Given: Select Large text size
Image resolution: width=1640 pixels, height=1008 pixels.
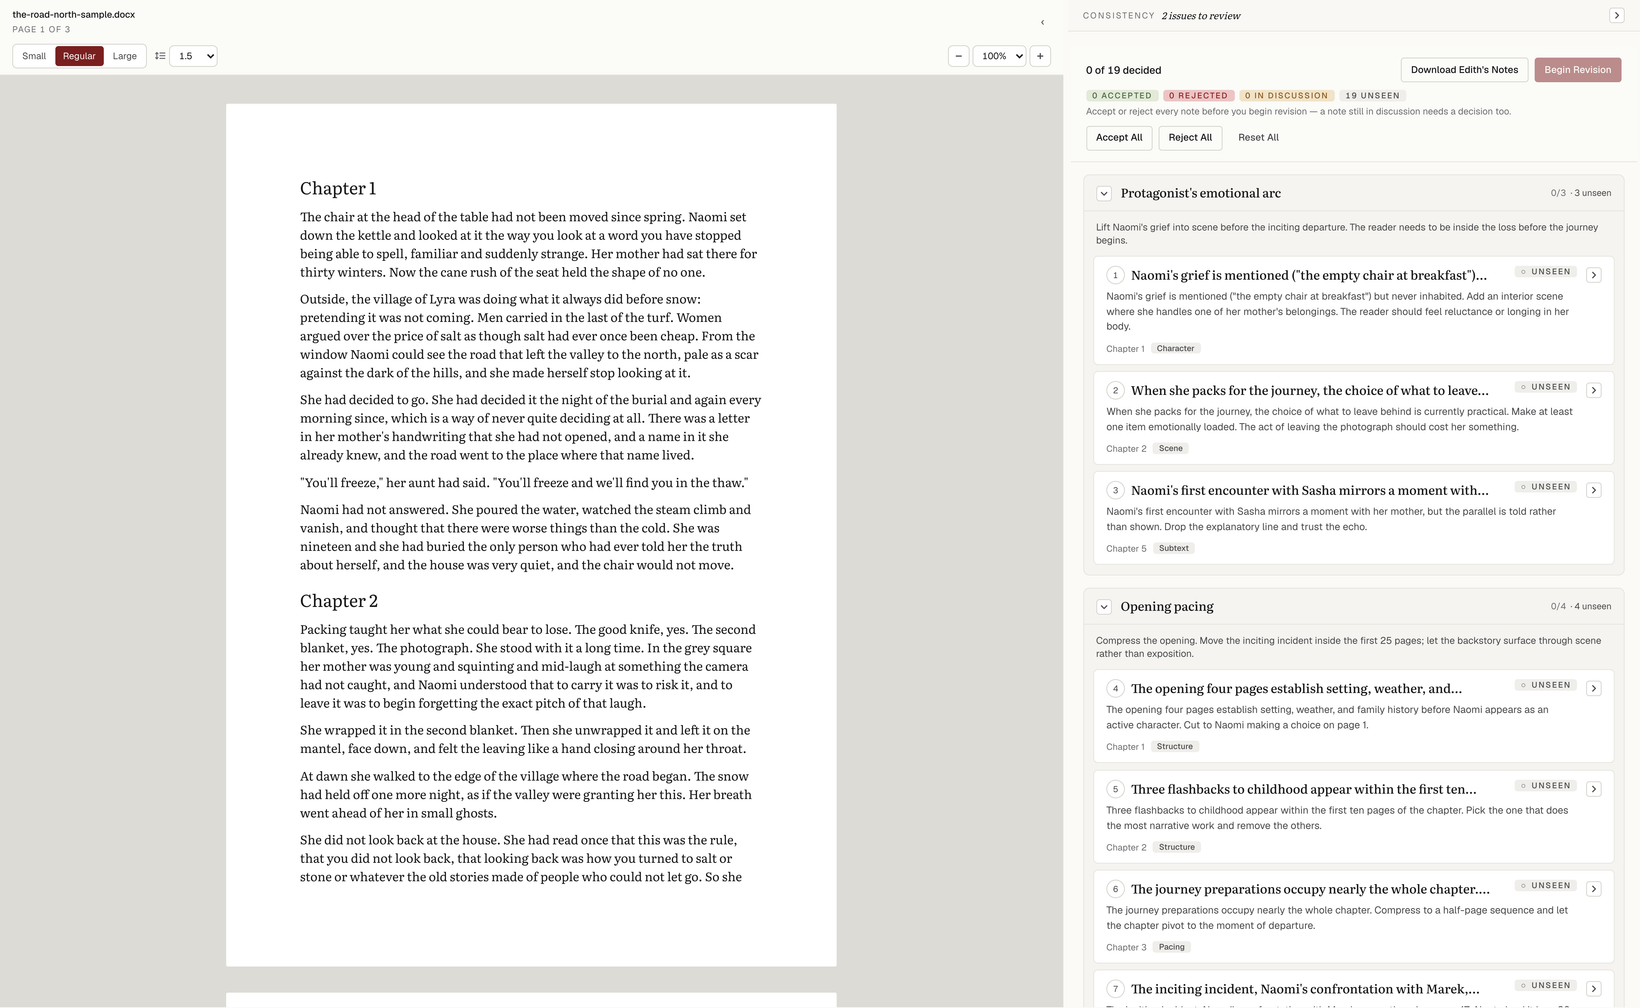Looking at the screenshot, I should tap(125, 56).
